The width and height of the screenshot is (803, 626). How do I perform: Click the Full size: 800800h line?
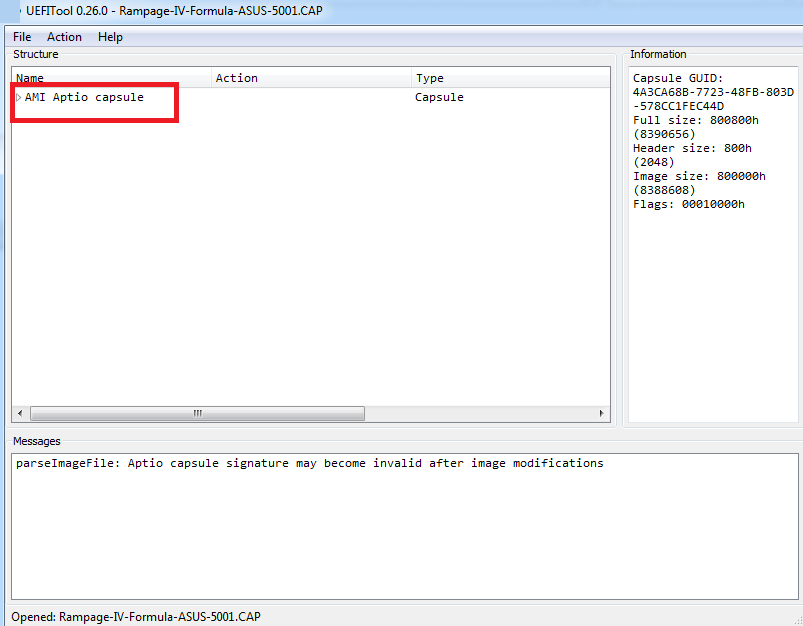(x=695, y=120)
